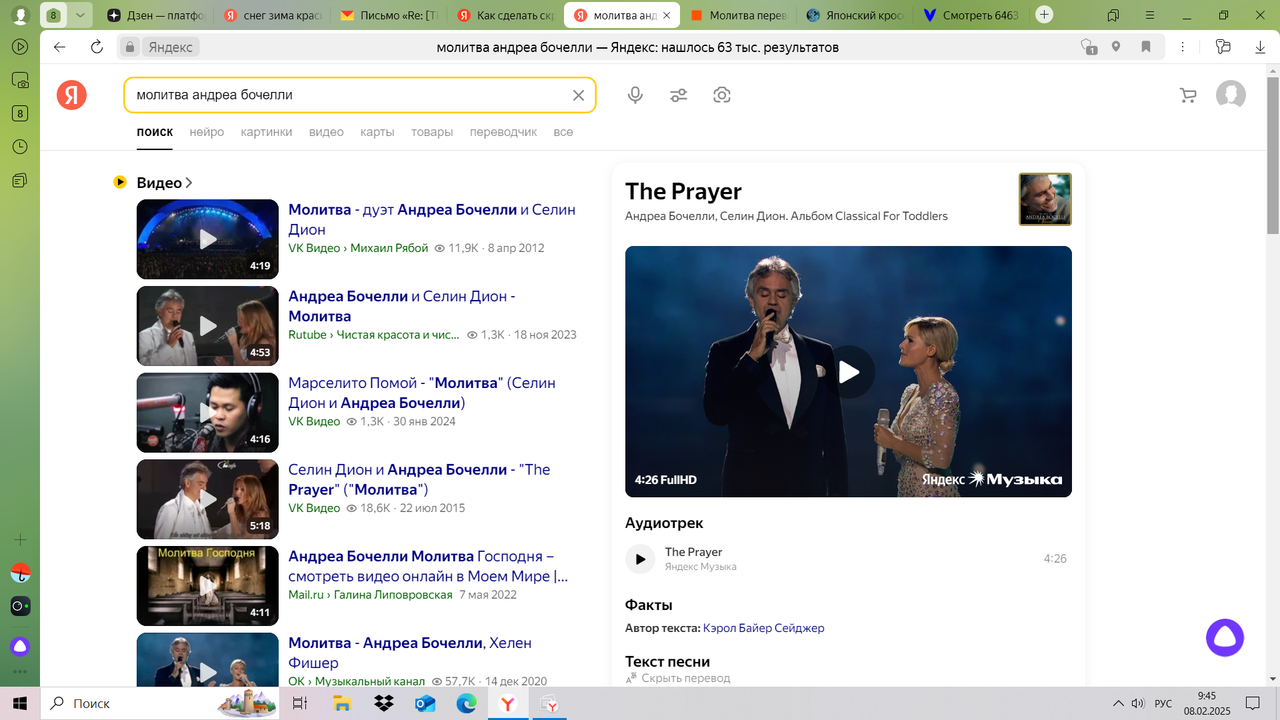Go back with the browser arrow
This screenshot has width=1280, height=720.
(x=59, y=47)
